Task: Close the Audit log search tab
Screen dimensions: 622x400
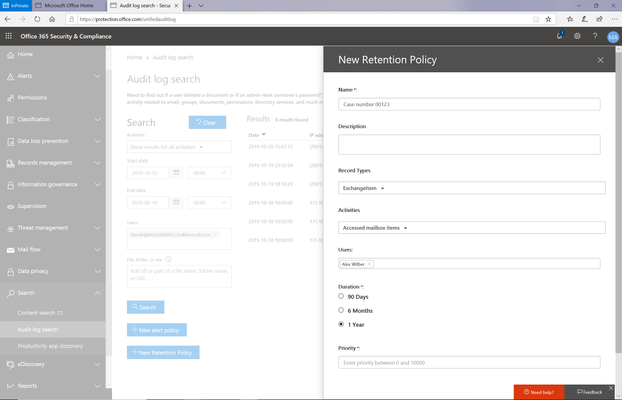Action: (x=176, y=6)
